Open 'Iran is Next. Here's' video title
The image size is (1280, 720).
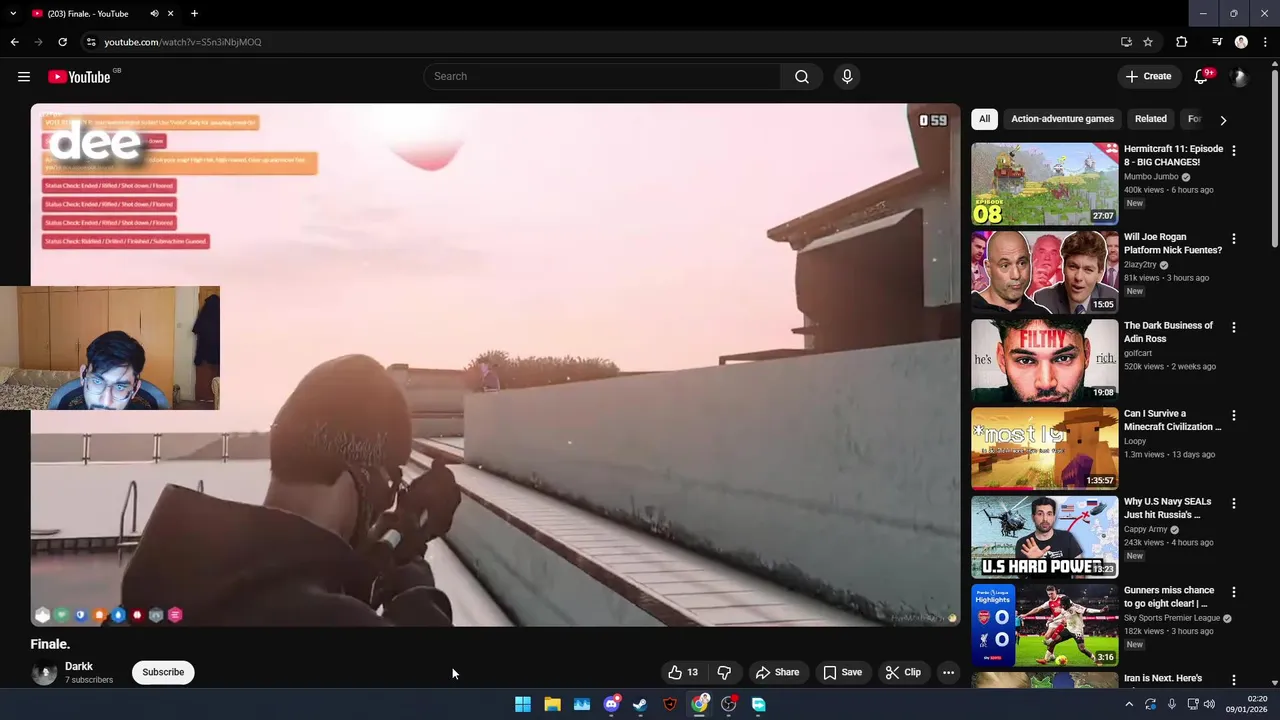1163,679
